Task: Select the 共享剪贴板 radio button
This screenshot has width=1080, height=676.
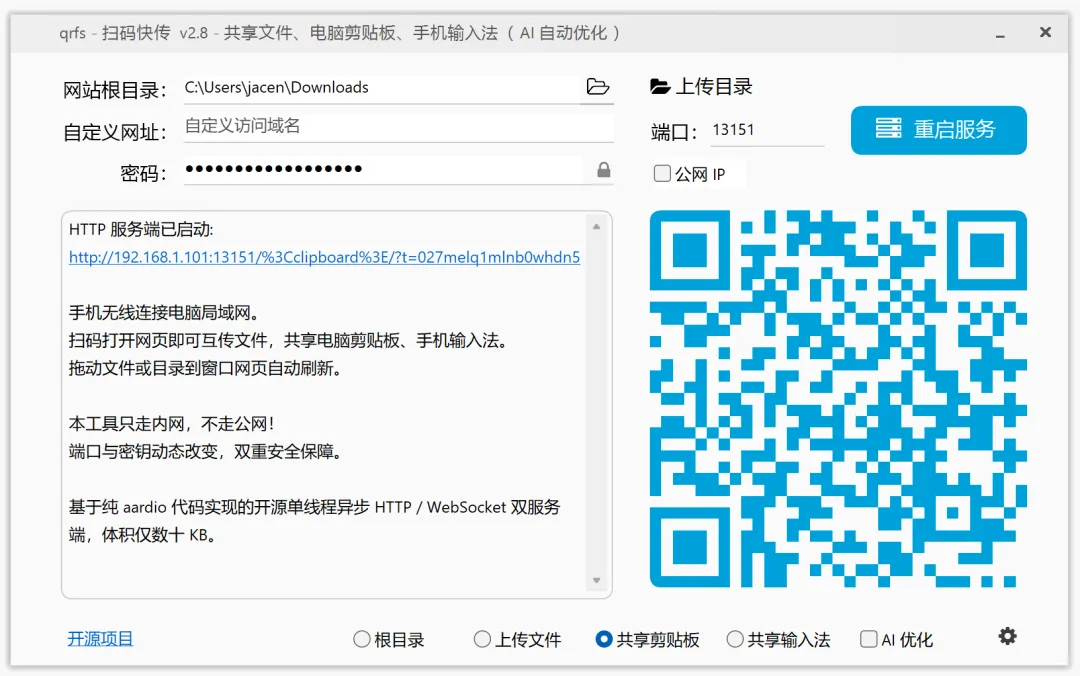Action: 603,639
